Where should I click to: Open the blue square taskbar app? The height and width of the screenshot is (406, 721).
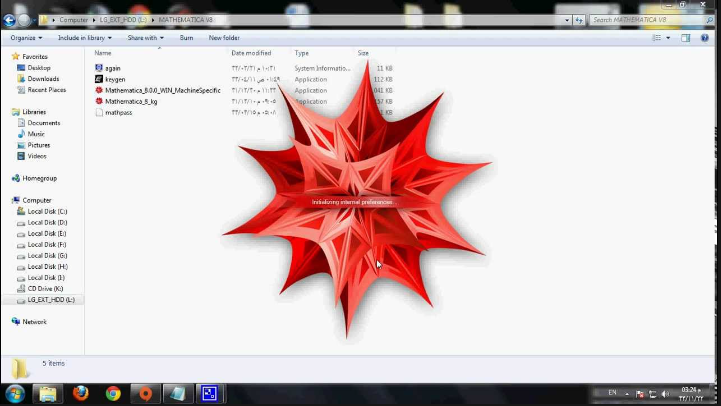pyautogui.click(x=209, y=394)
